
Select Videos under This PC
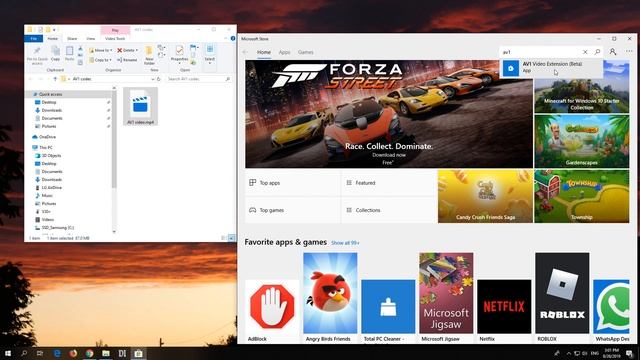point(47,220)
